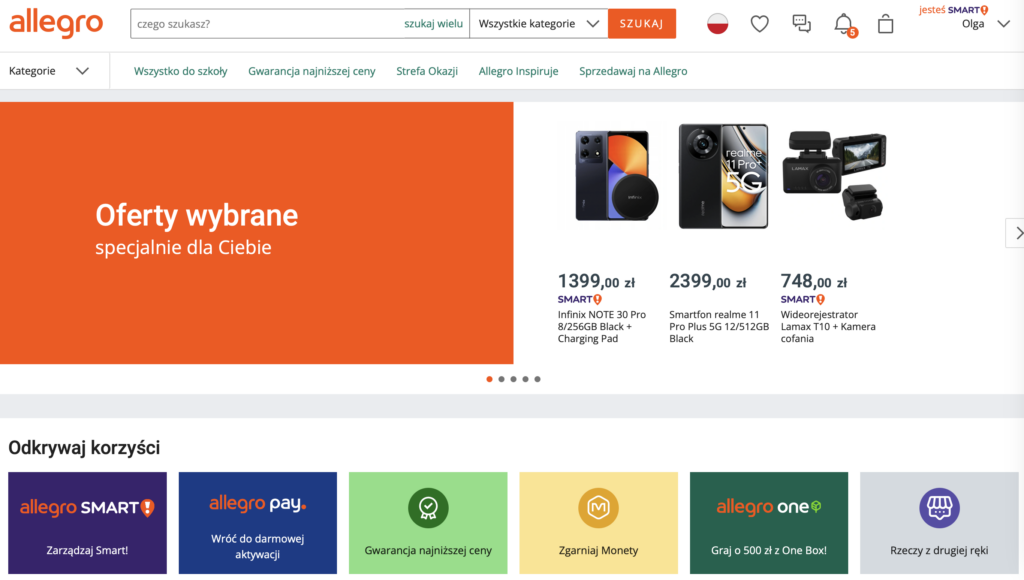The height and width of the screenshot is (580, 1024).
Task: Click the Gwarancja najniższej ceny badge icon
Action: (428, 508)
